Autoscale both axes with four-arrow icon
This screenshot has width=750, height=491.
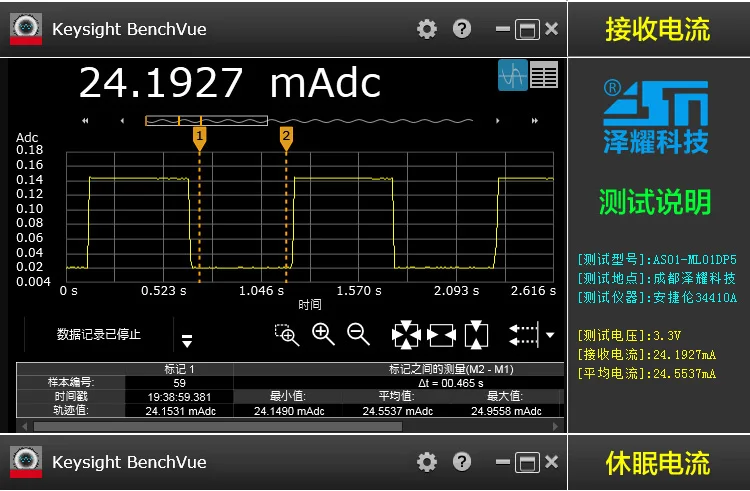click(406, 335)
